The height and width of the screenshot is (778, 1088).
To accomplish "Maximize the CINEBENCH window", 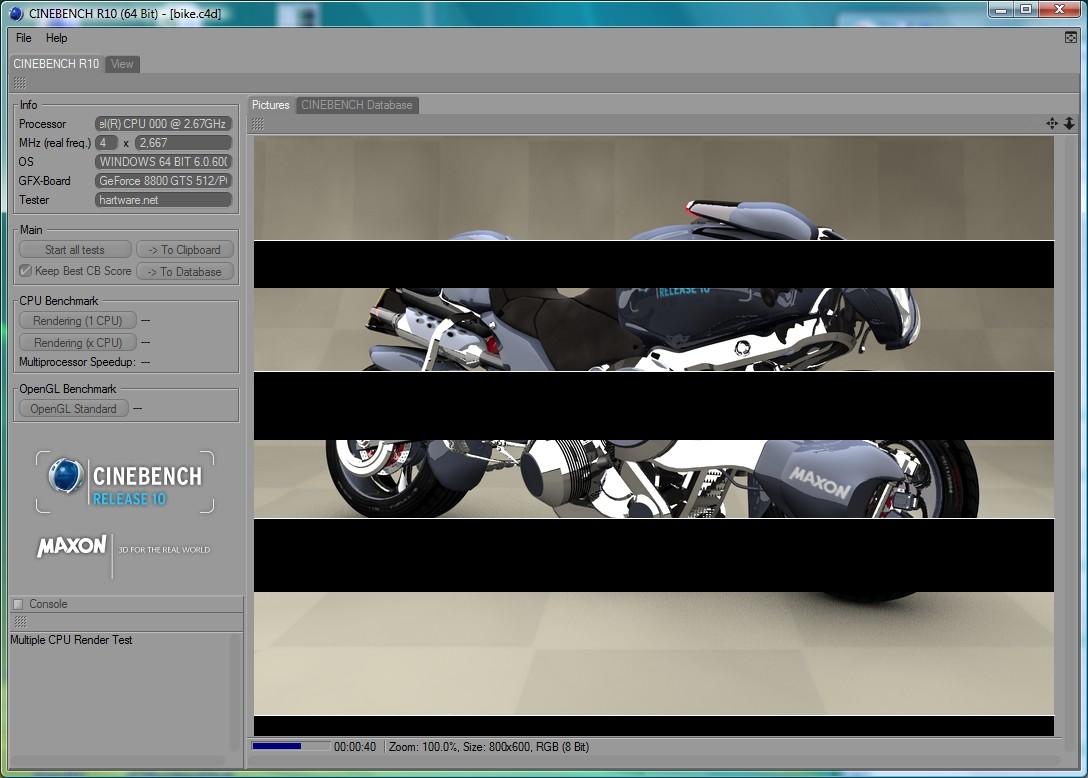I will click(x=1026, y=9).
